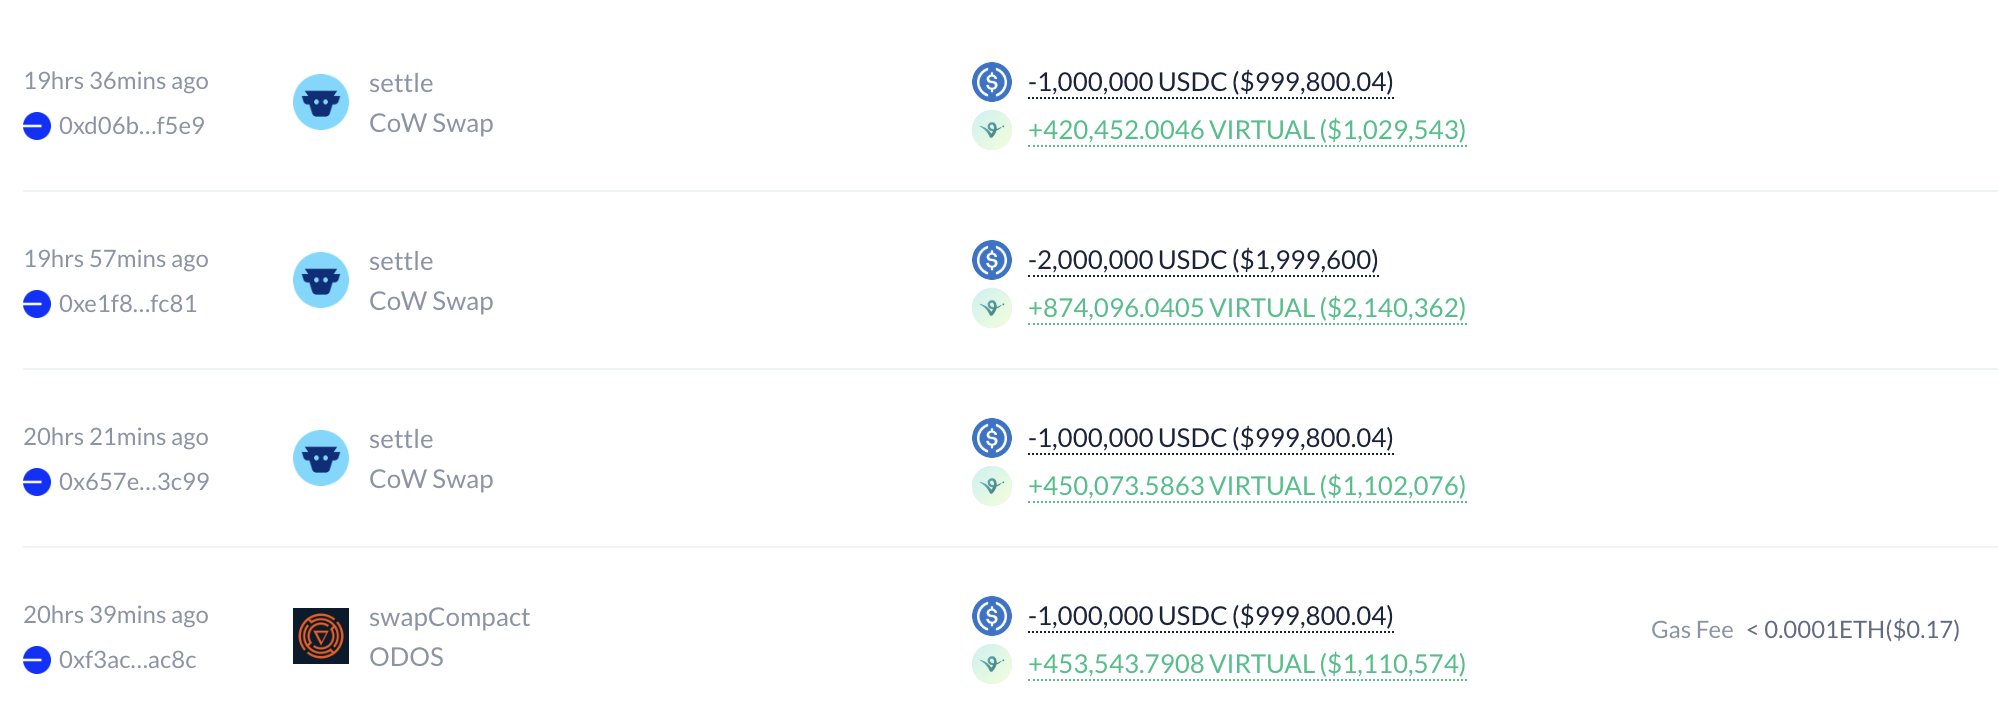The width and height of the screenshot is (1998, 706).
Task: Open transaction hash 0xf3ac...ac8c
Action: pos(127,660)
